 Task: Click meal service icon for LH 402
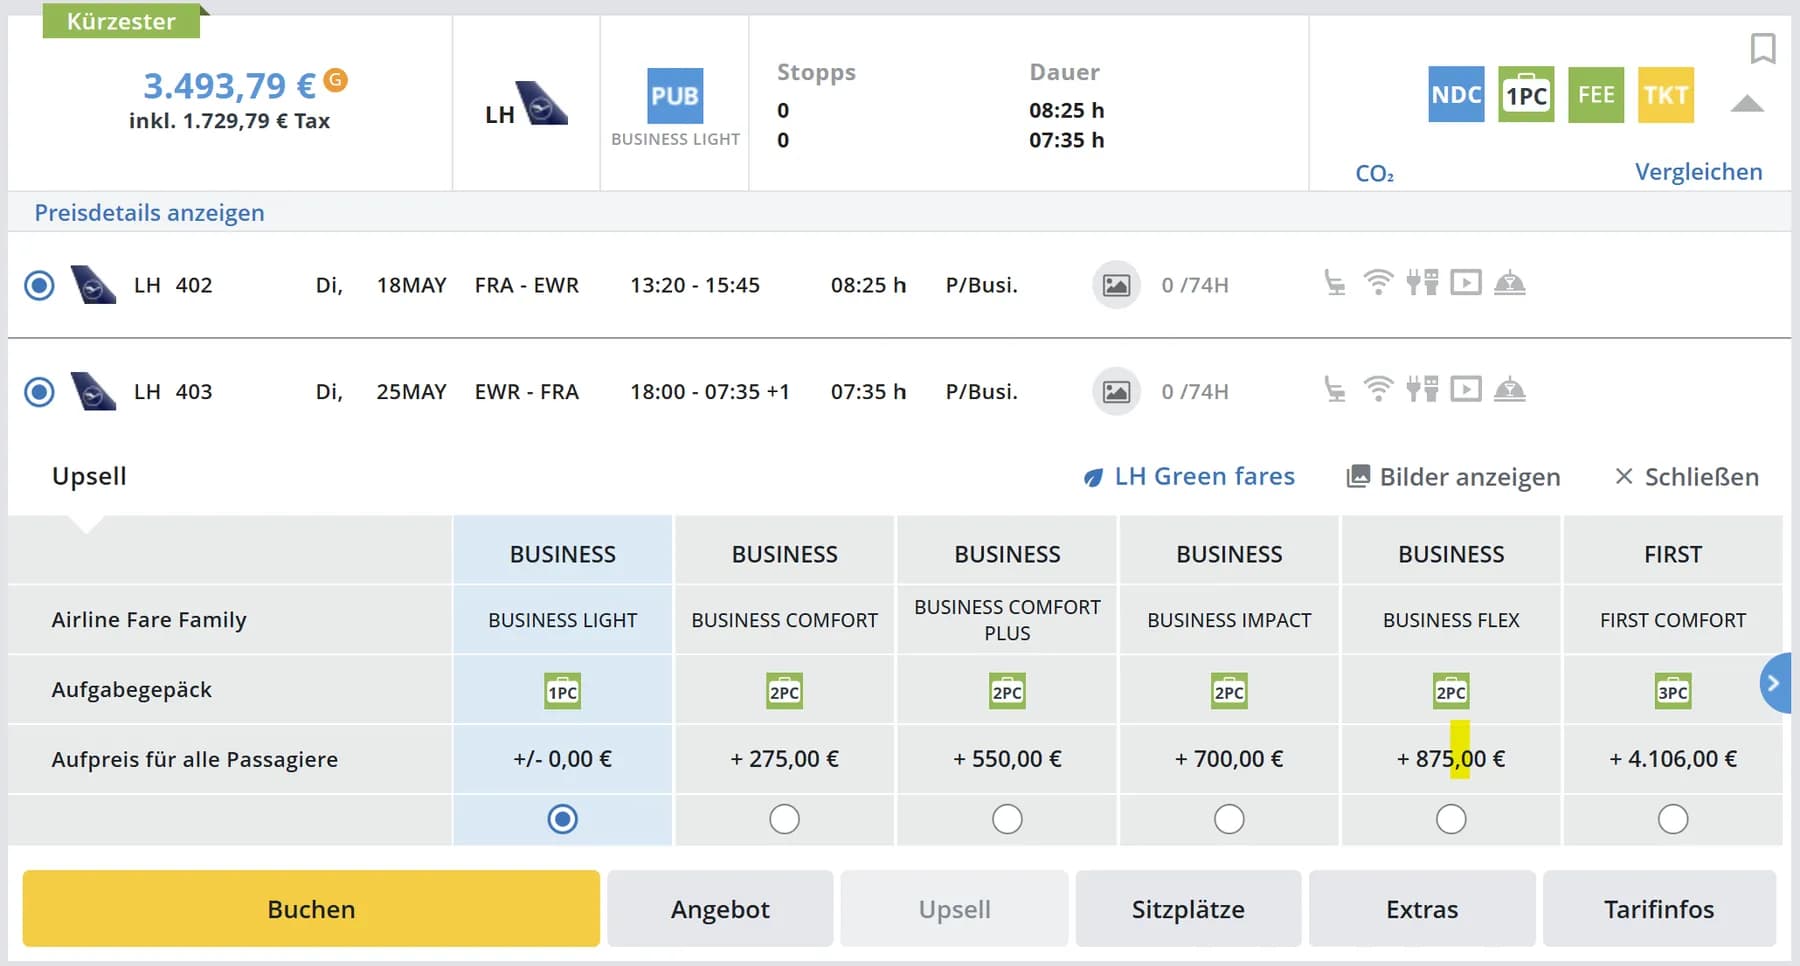point(1510,283)
